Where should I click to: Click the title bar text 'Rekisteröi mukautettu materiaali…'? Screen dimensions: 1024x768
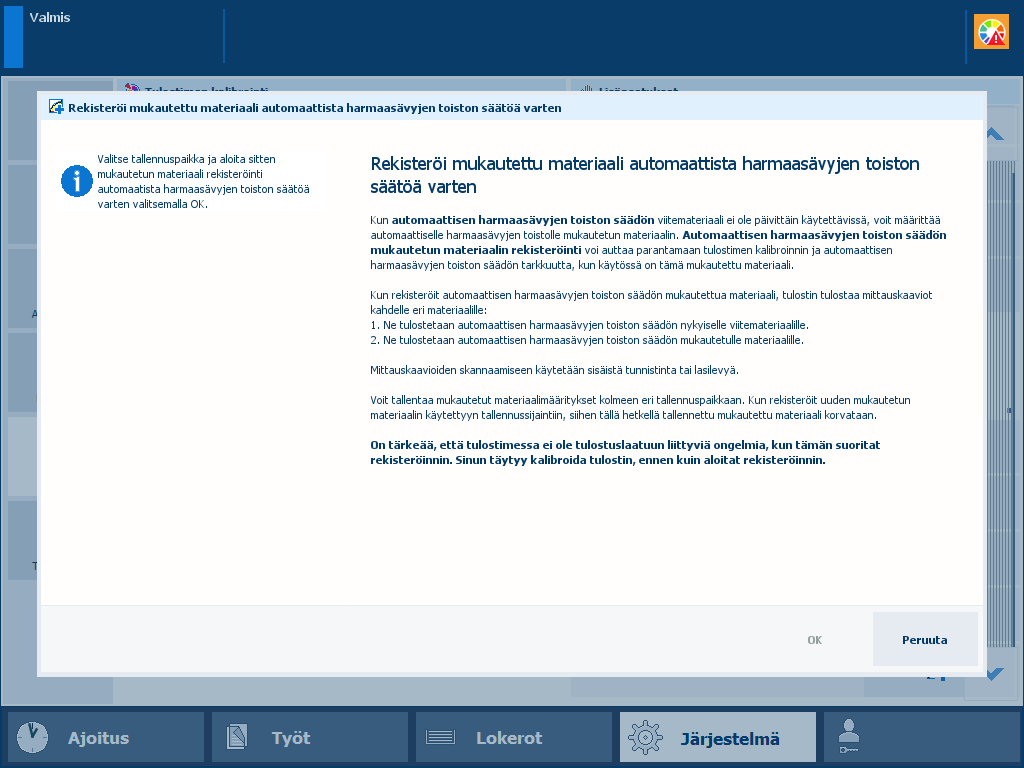(315, 108)
